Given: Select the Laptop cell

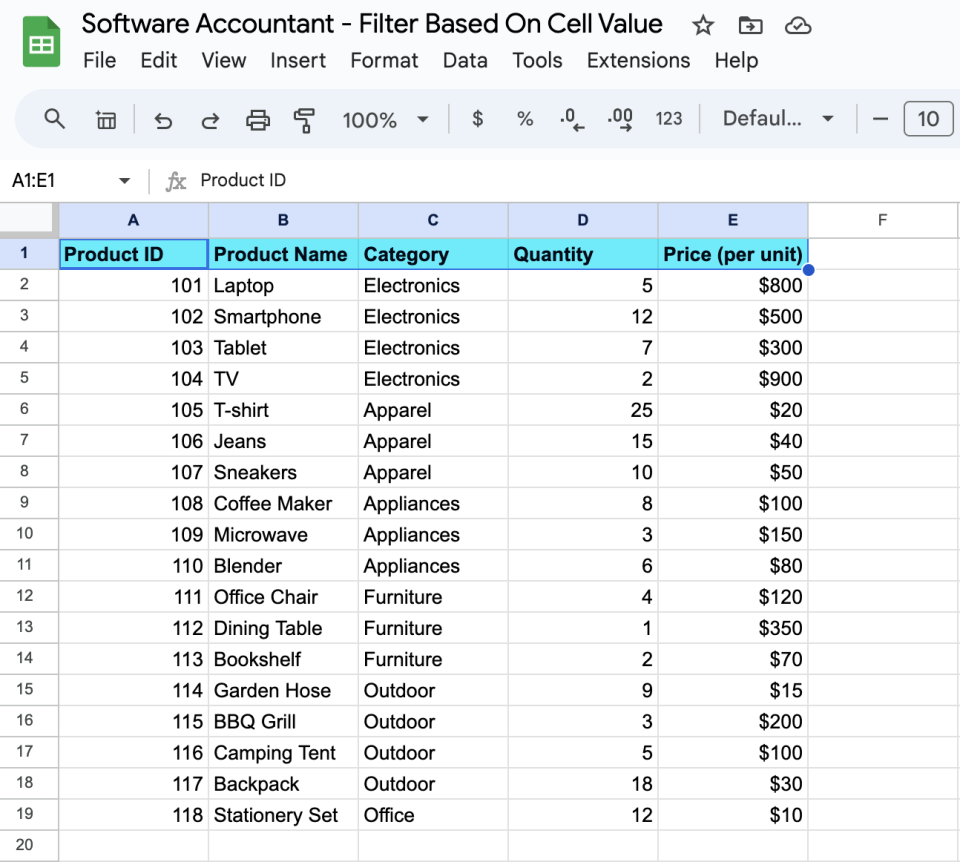Looking at the screenshot, I should (283, 285).
